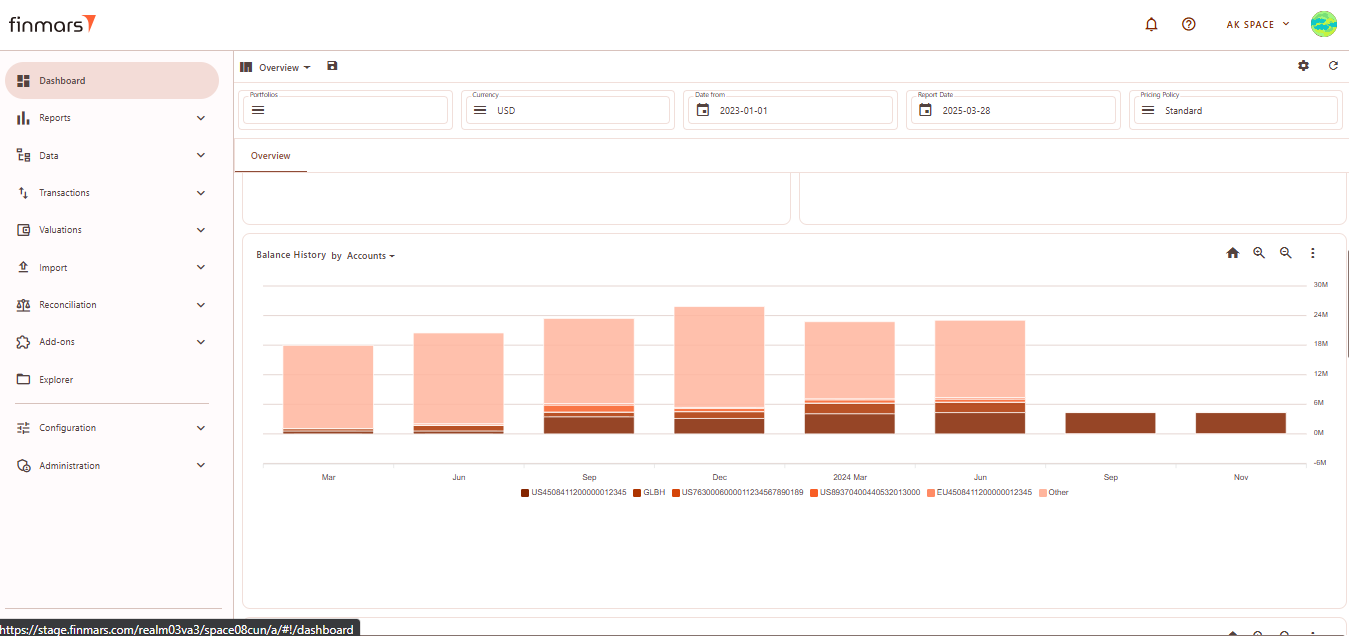Open the Accounts grouping dropdown
Image resolution: width=1349 pixels, height=636 pixels.
370,256
